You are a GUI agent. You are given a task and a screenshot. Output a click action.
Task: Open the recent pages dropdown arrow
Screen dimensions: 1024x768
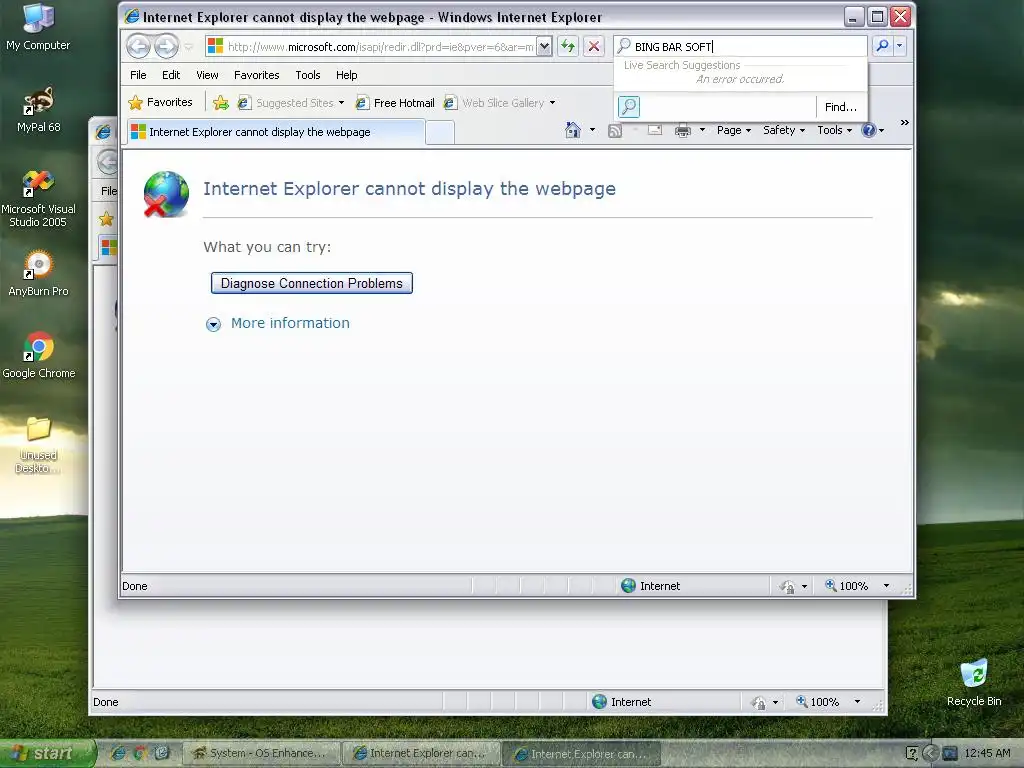click(x=189, y=47)
